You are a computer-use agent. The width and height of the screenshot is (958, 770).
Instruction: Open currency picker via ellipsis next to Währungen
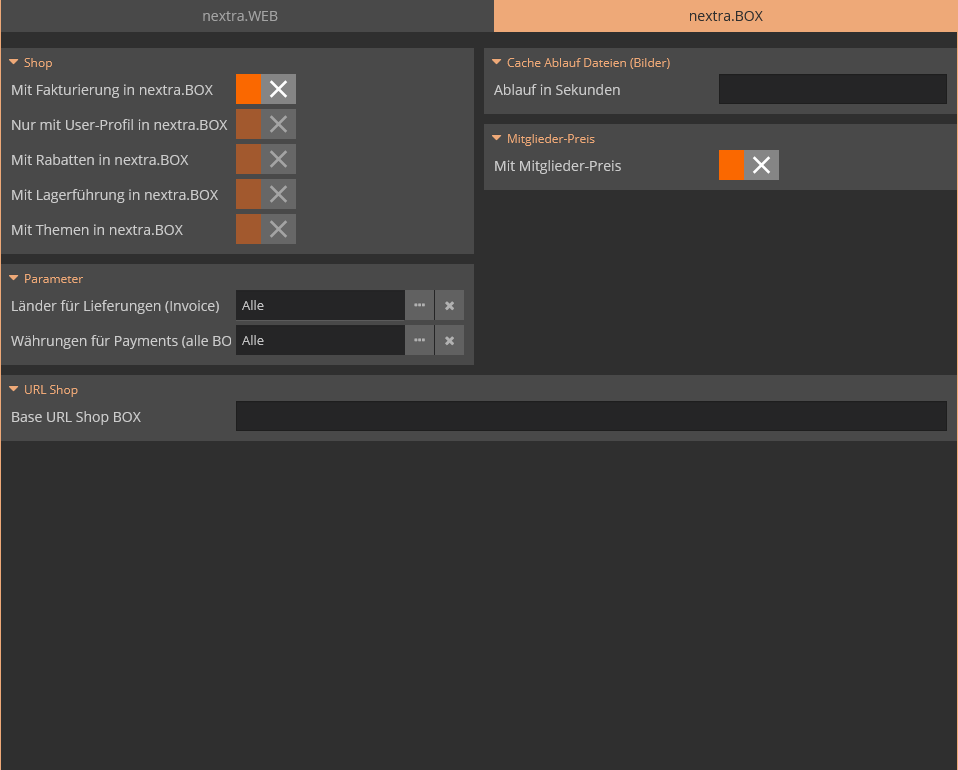coord(419,340)
